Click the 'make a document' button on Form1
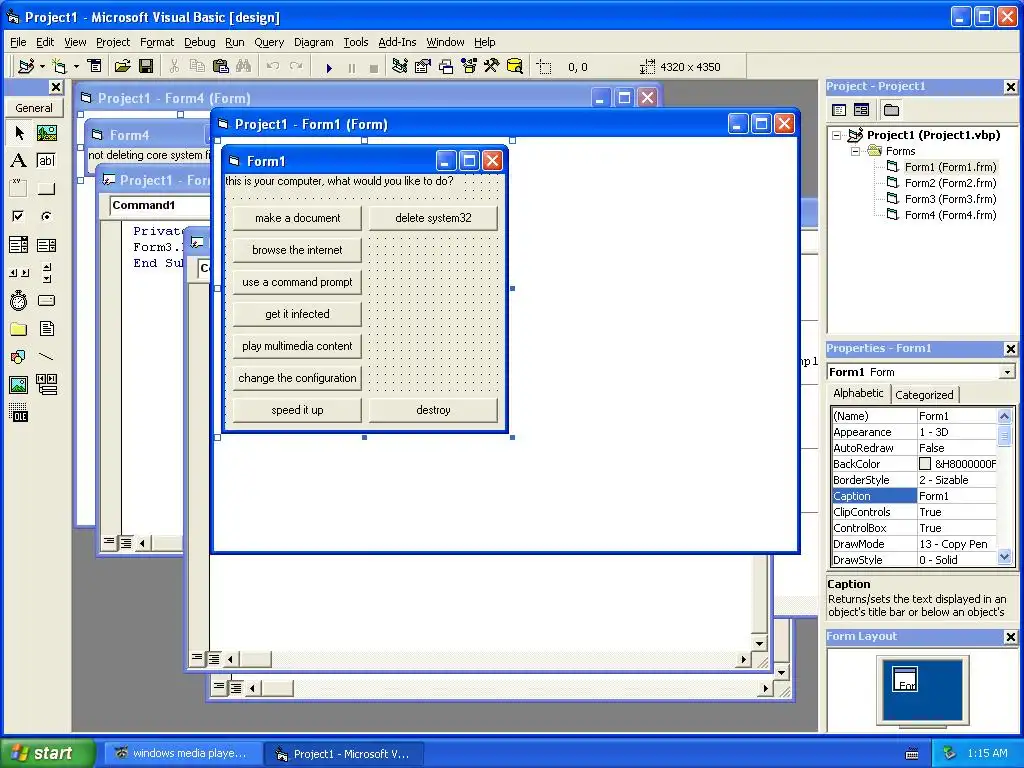The height and width of the screenshot is (768, 1024). point(297,218)
